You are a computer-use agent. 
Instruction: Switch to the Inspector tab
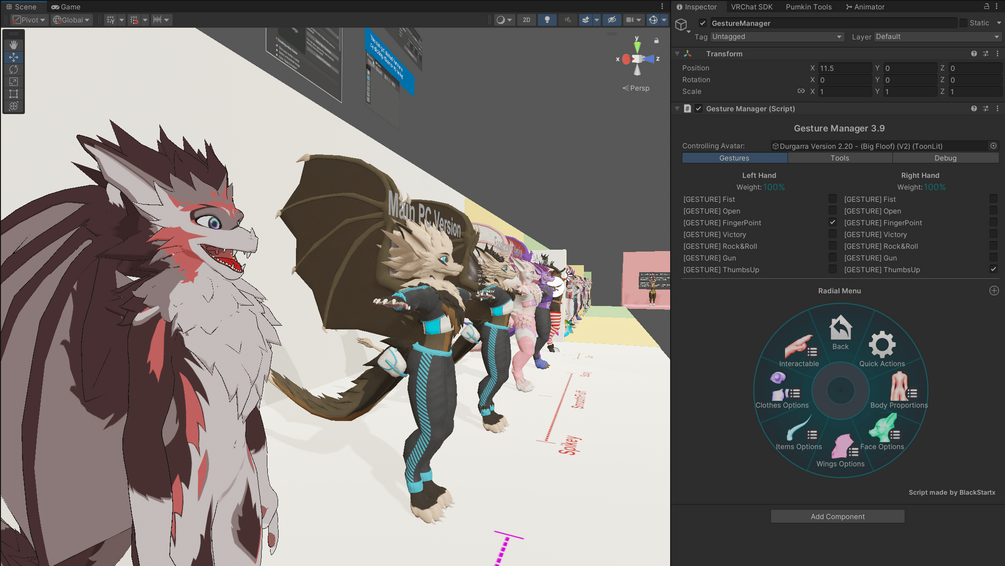coord(697,6)
